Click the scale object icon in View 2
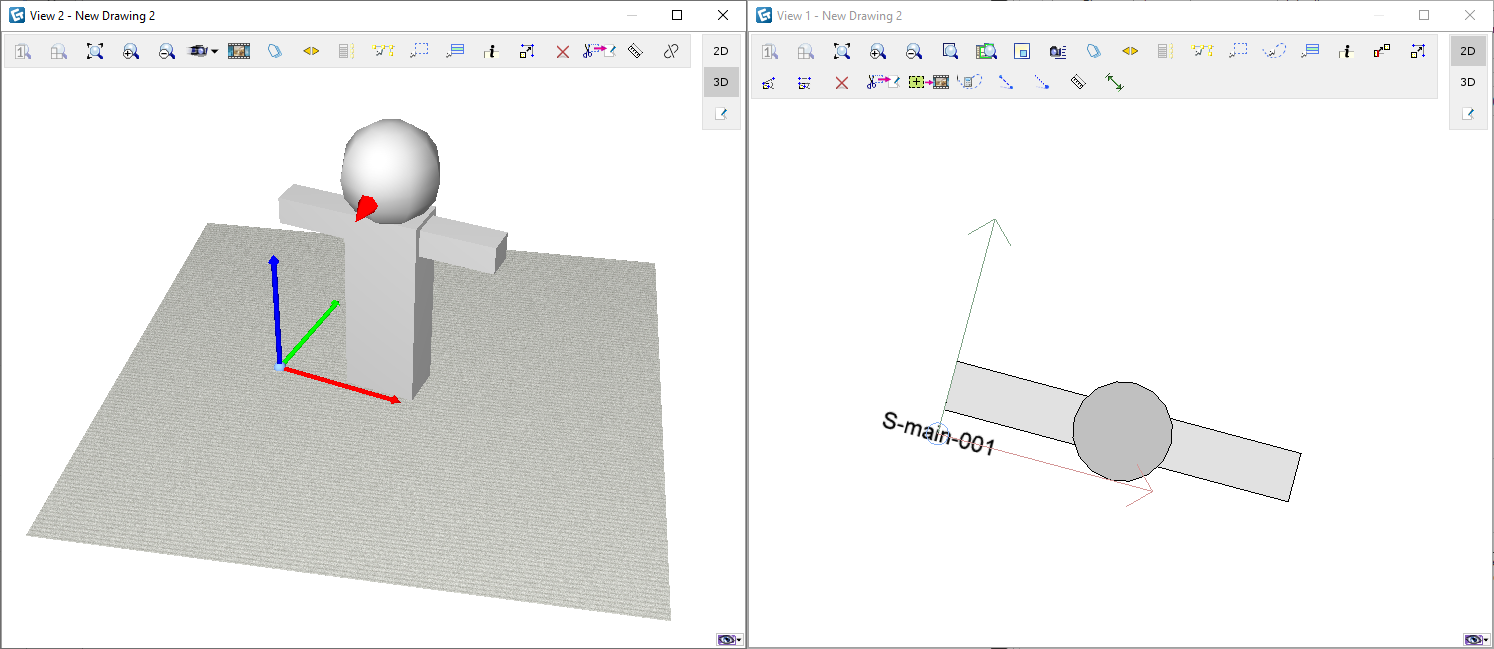 [x=527, y=51]
